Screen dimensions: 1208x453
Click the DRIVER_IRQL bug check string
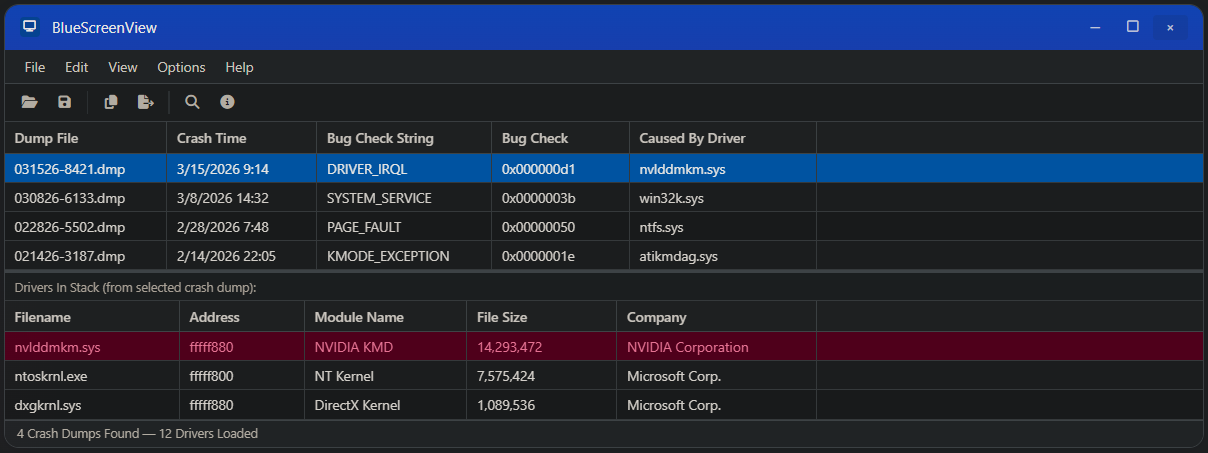click(x=367, y=169)
